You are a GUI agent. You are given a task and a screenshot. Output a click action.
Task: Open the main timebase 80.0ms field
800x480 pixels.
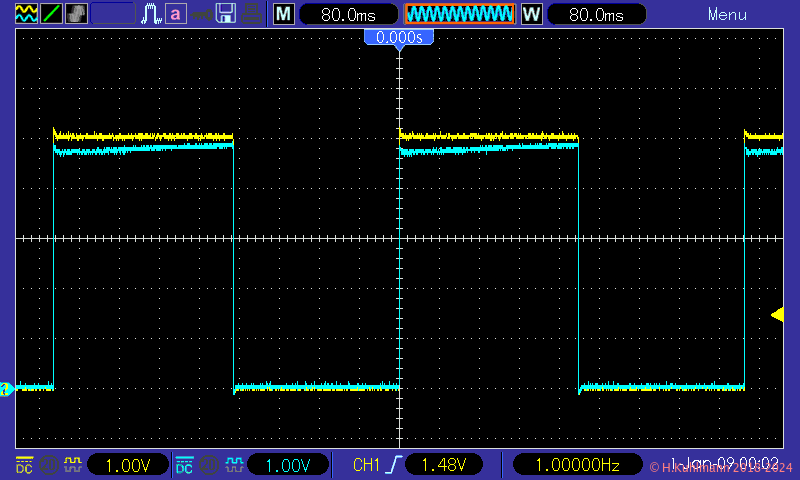[x=348, y=14]
